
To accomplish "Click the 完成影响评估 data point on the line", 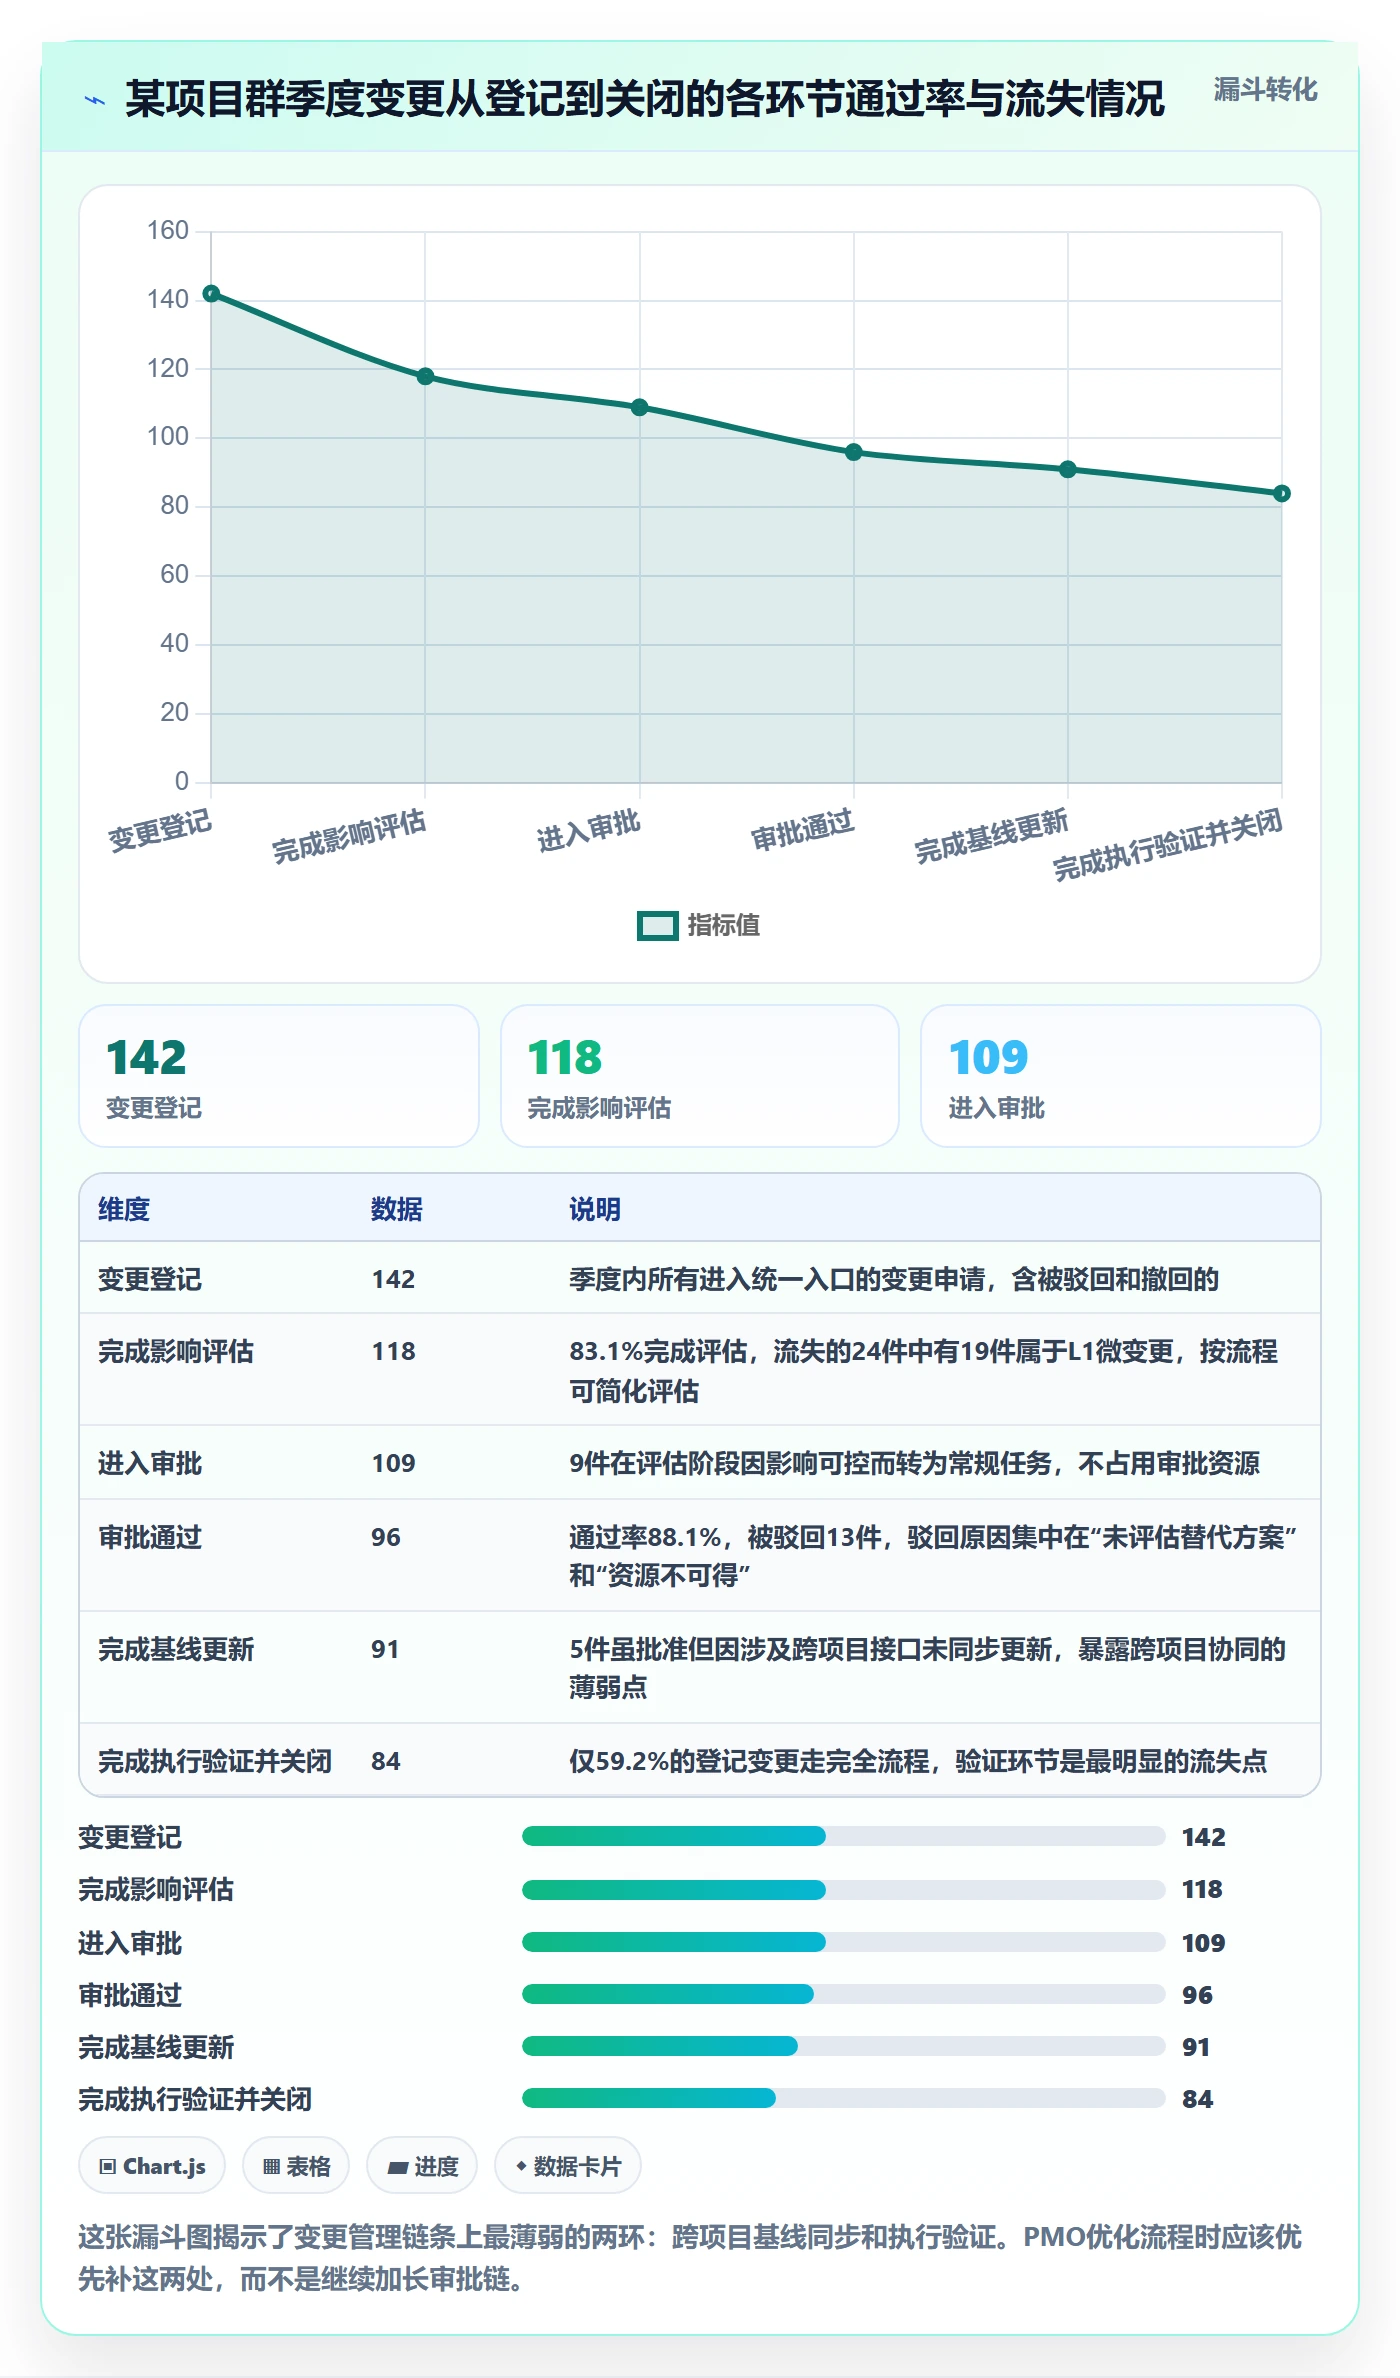I will (425, 376).
